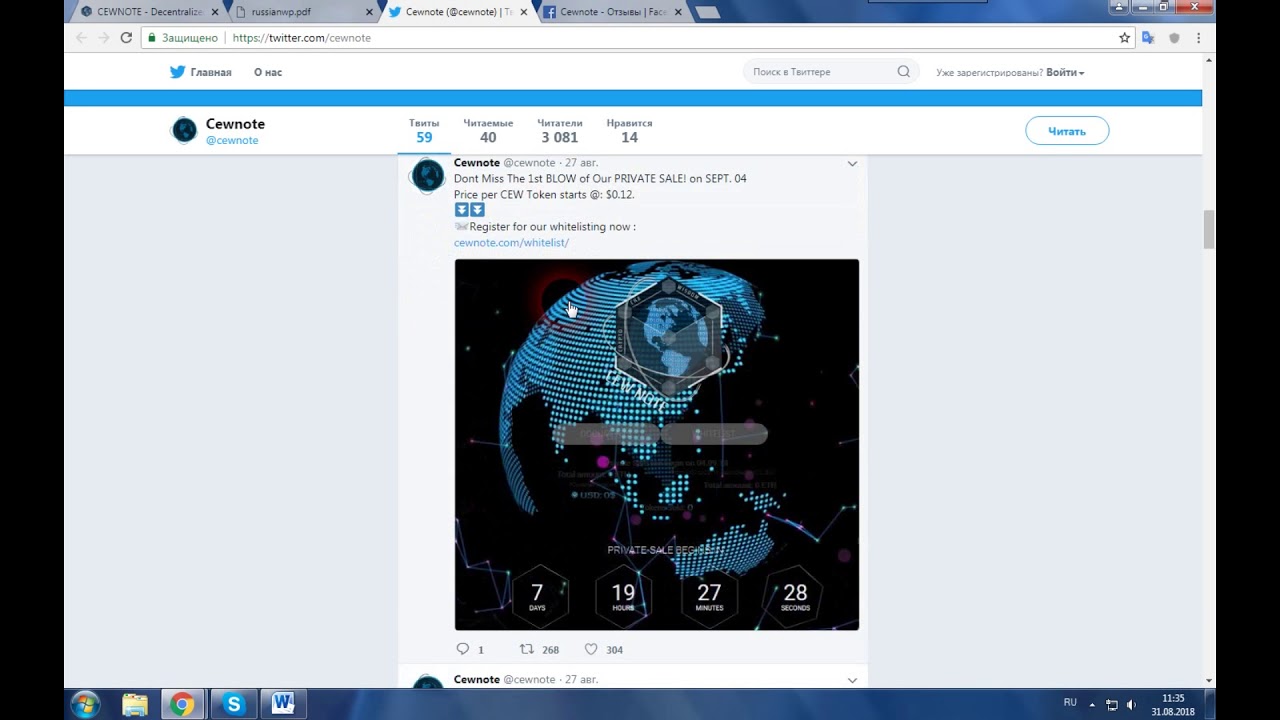Image resolution: width=1280 pixels, height=720 pixels.
Task: Close the russianwp.pdf tab
Action: (369, 12)
